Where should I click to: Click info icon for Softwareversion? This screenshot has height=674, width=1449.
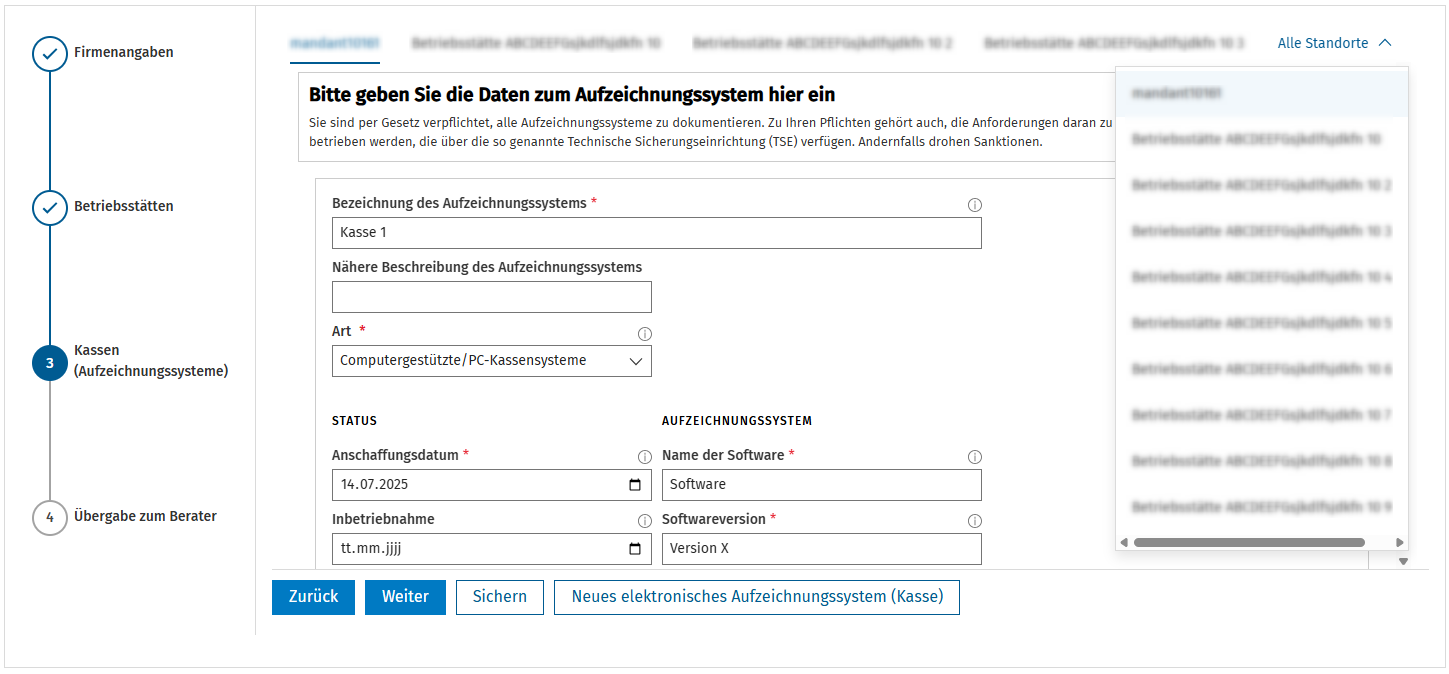tap(975, 521)
